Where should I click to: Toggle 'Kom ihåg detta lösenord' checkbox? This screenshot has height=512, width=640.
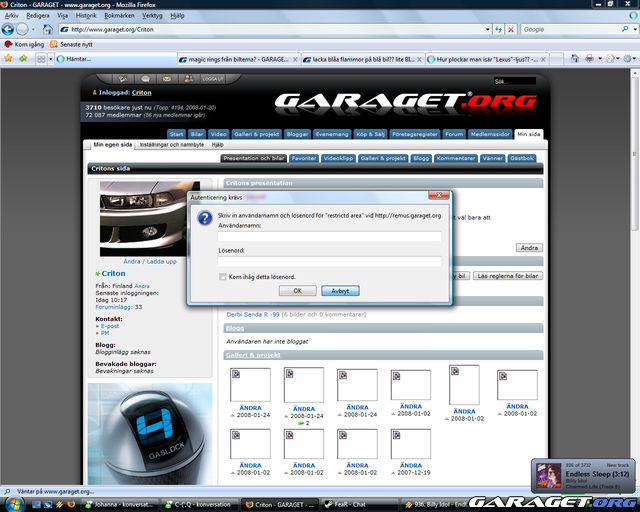222,277
